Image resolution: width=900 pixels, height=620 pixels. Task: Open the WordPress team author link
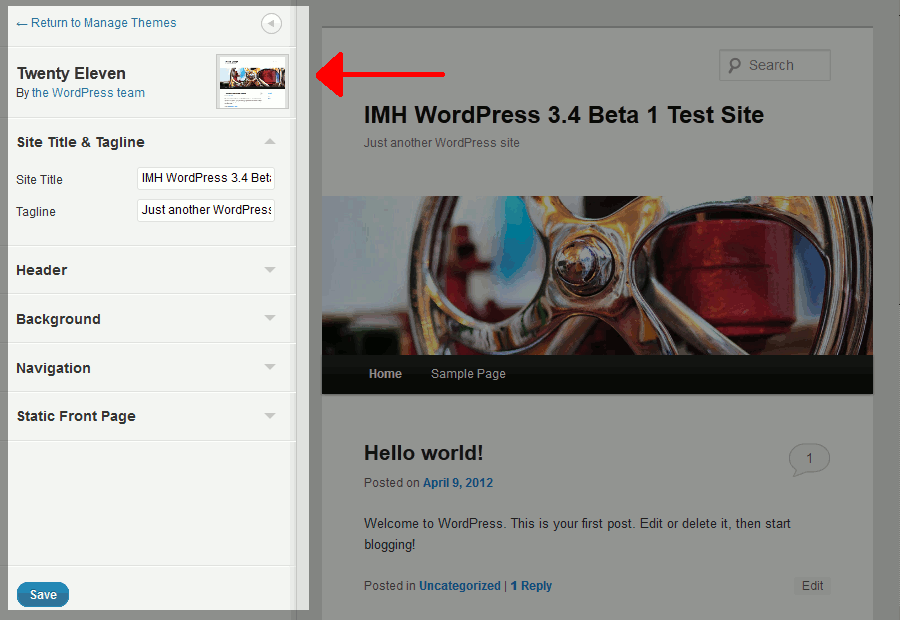click(88, 93)
